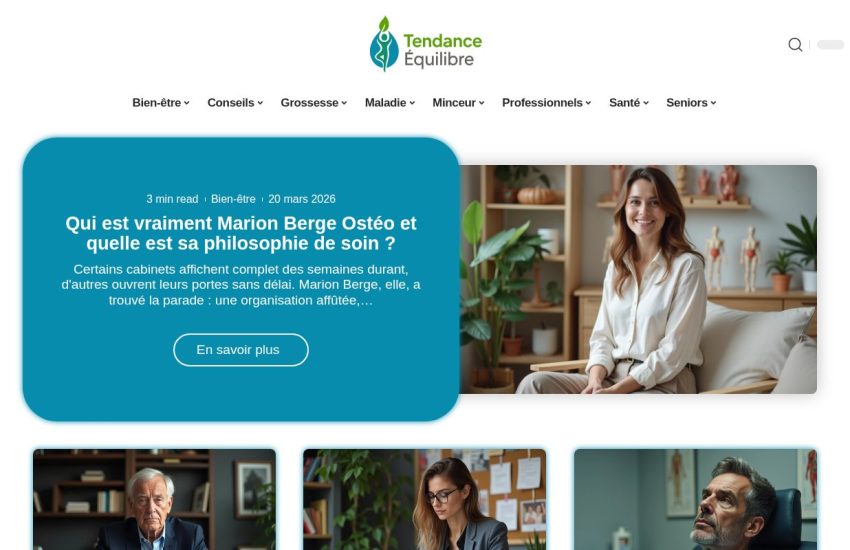Expand the Seniors chevron
Viewport: 850px width, 550px height.
click(713, 103)
